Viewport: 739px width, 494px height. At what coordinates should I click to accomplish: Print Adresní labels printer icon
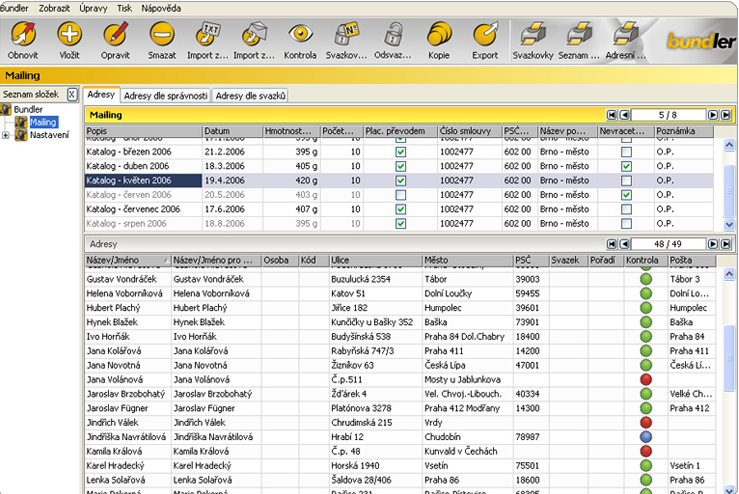click(625, 34)
